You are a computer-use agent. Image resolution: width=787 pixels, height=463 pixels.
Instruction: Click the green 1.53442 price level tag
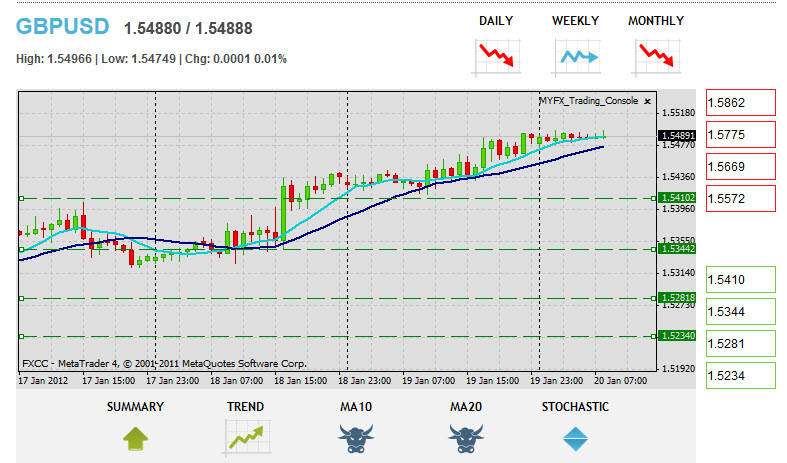677,249
